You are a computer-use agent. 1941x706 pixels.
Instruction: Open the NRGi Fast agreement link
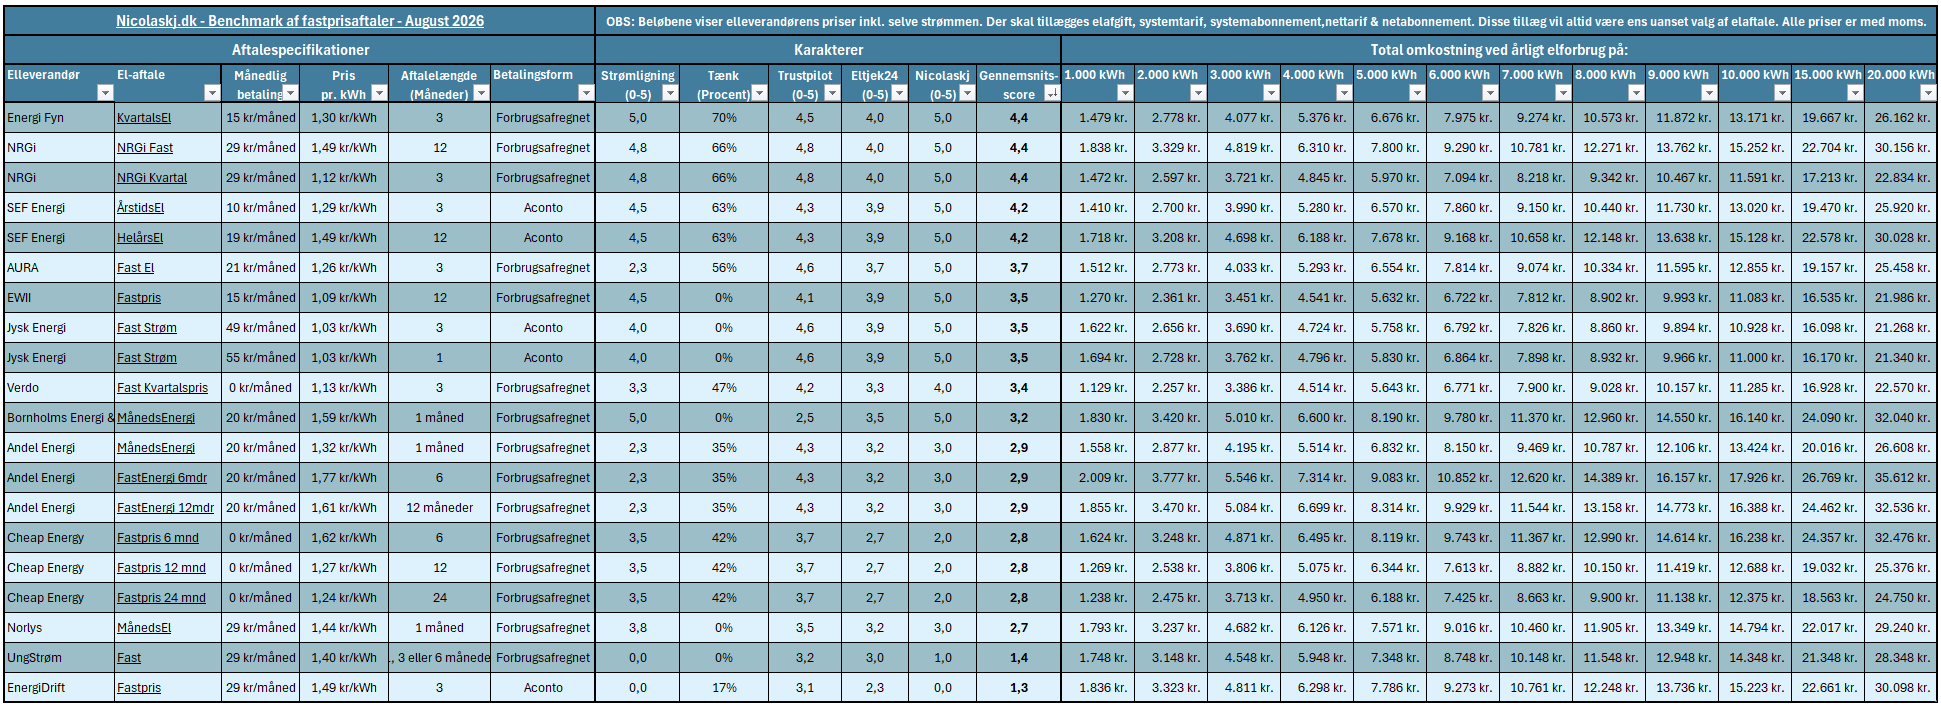(145, 148)
